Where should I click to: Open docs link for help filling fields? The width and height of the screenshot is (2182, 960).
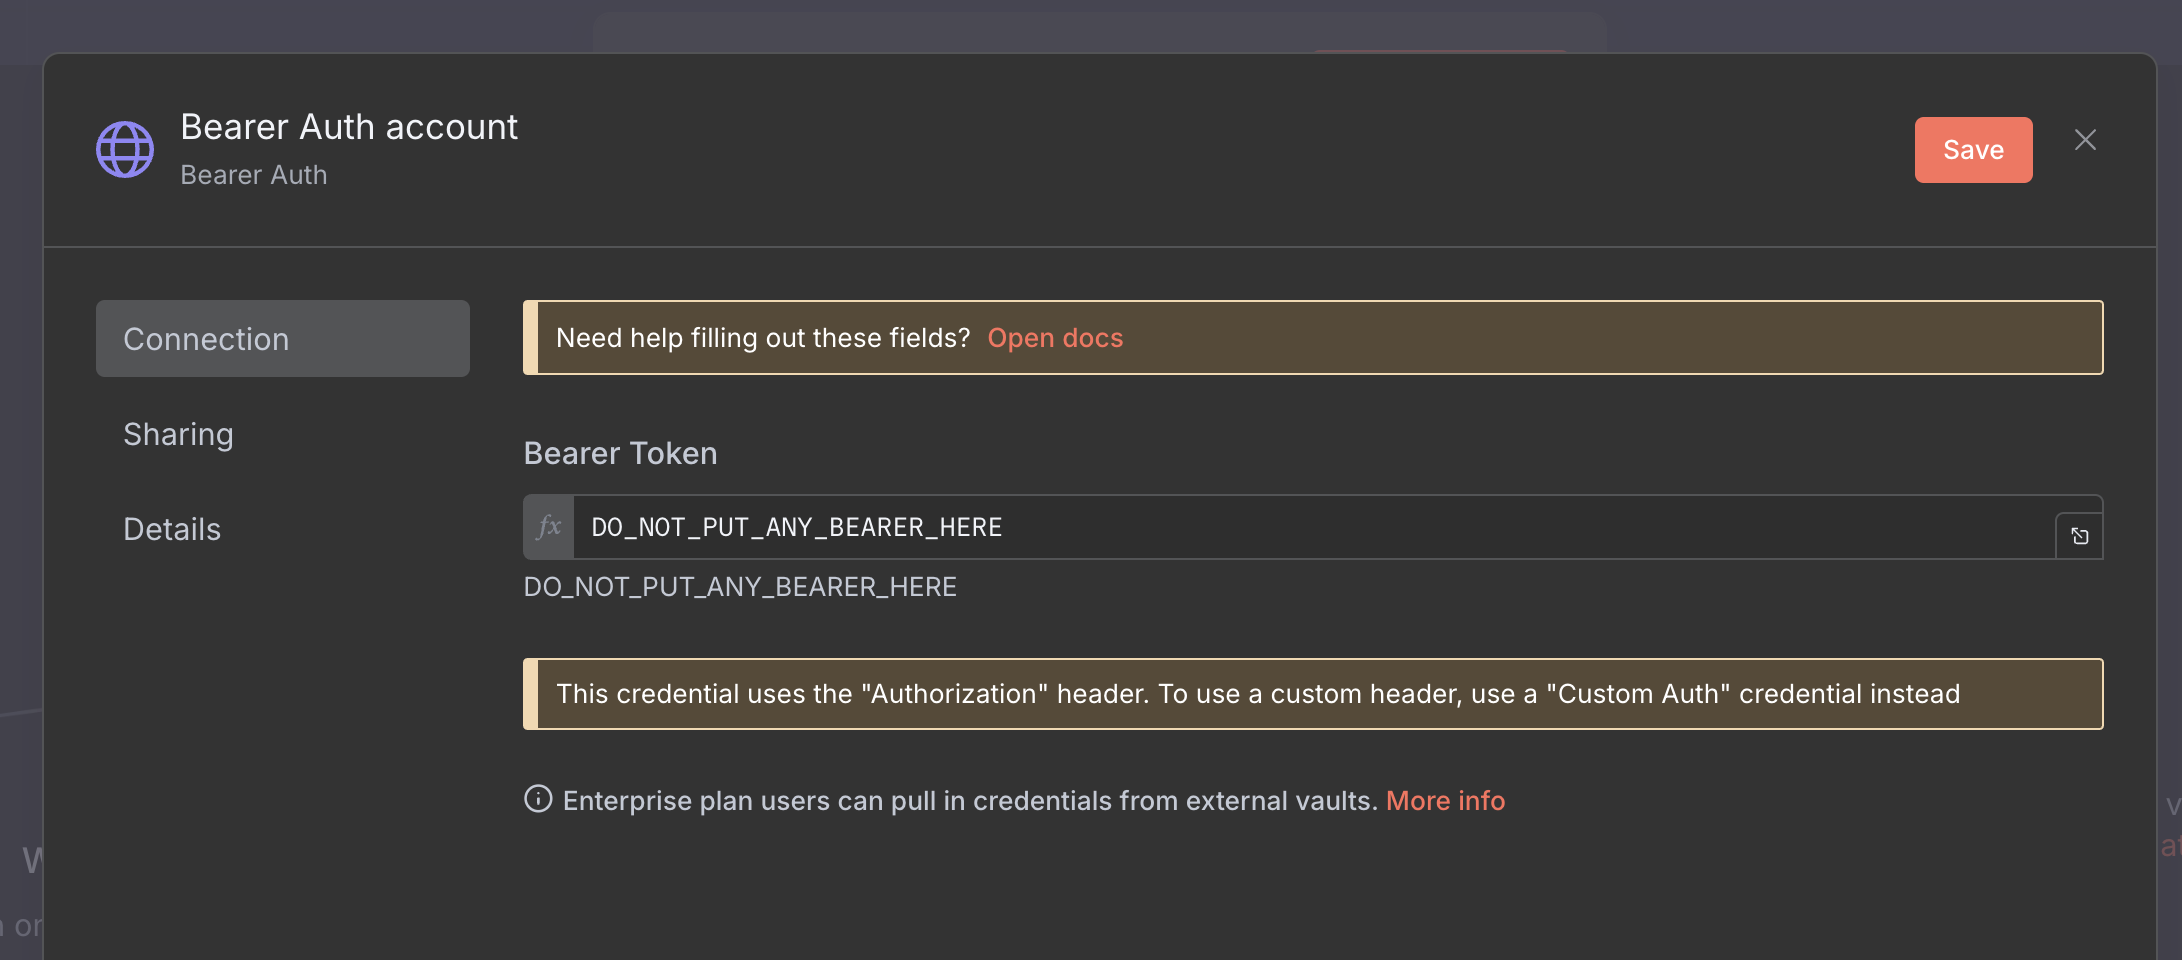(x=1055, y=338)
